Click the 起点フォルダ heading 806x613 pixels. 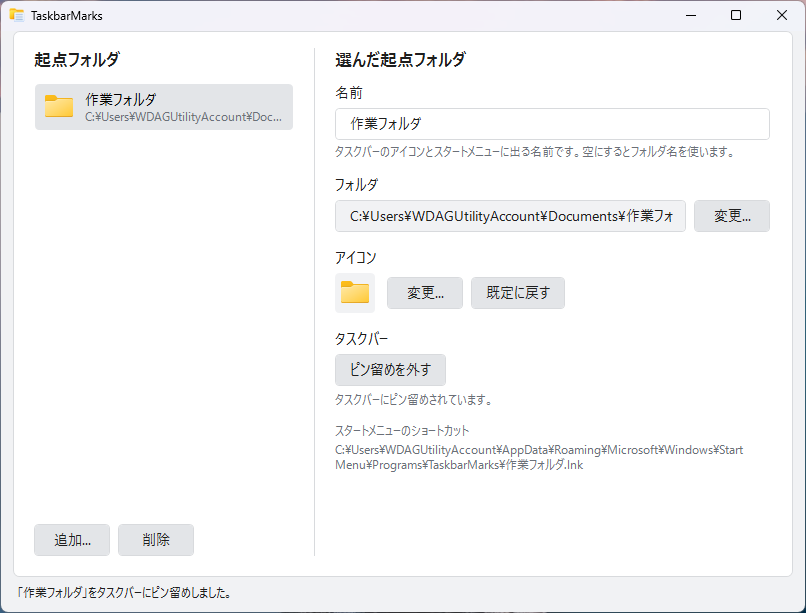(x=77, y=60)
